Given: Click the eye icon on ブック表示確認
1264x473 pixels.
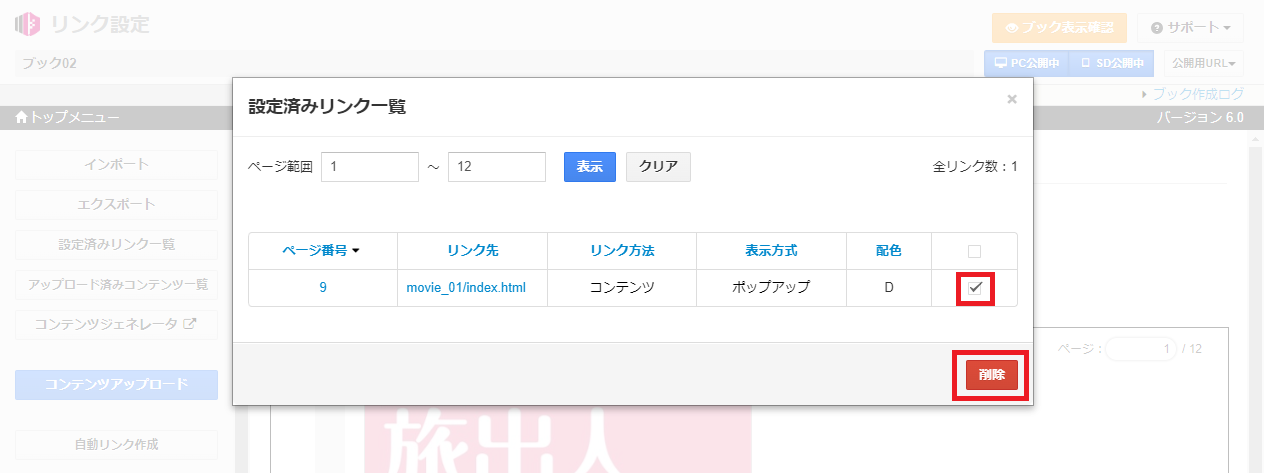Looking at the screenshot, I should [x=1011, y=28].
